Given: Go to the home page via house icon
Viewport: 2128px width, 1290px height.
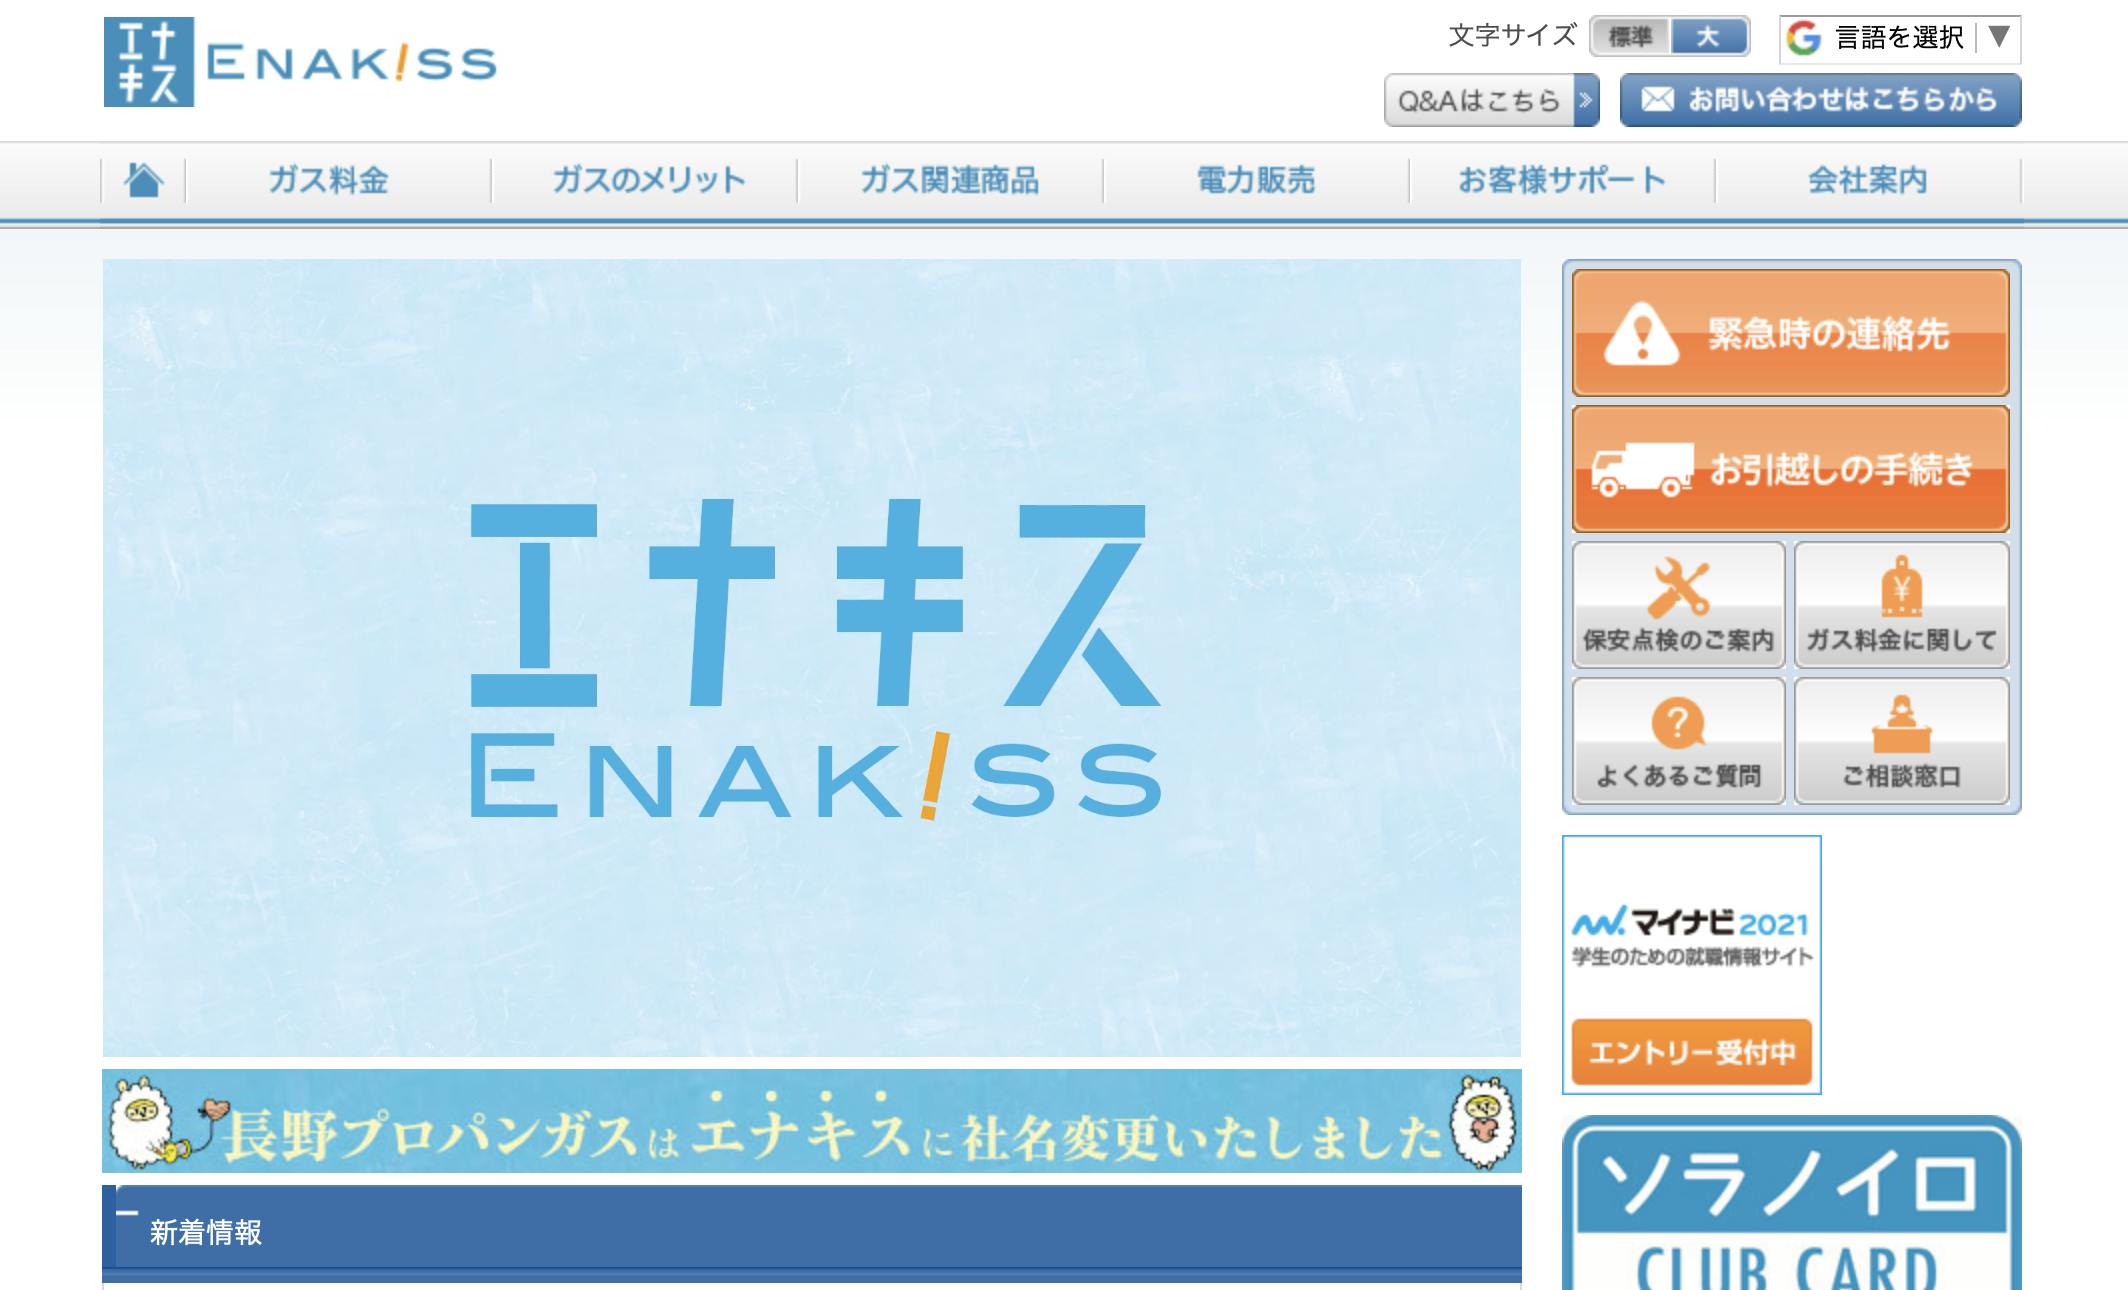Looking at the screenshot, I should click(x=143, y=180).
